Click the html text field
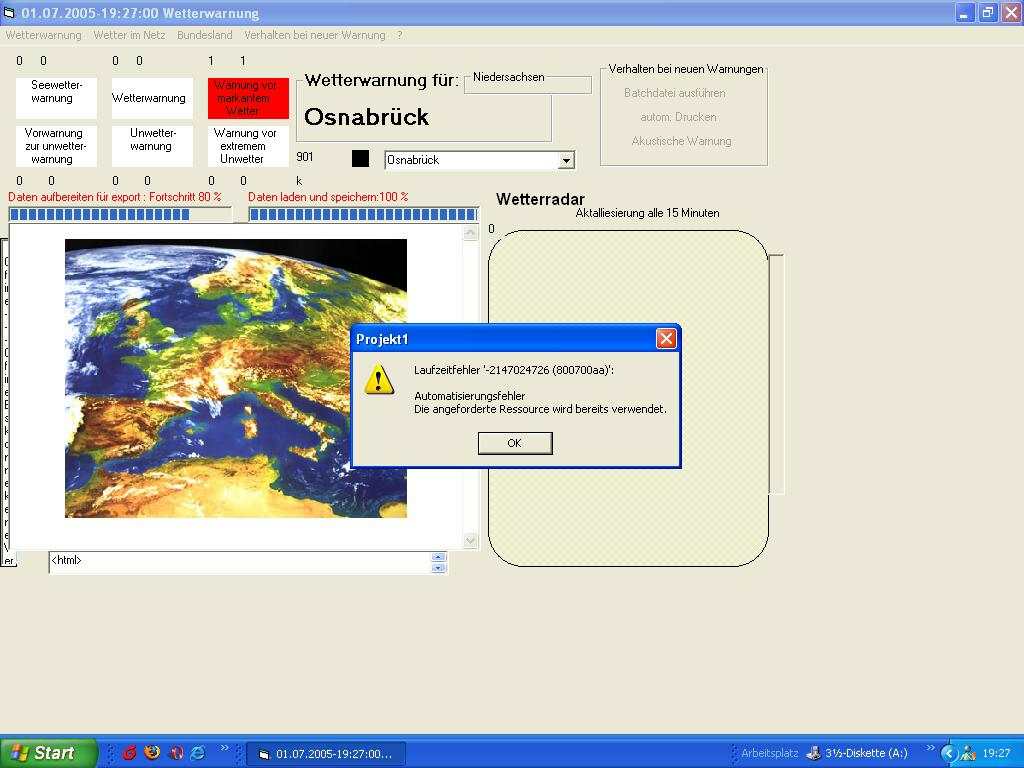The image size is (1024, 768). (x=240, y=562)
